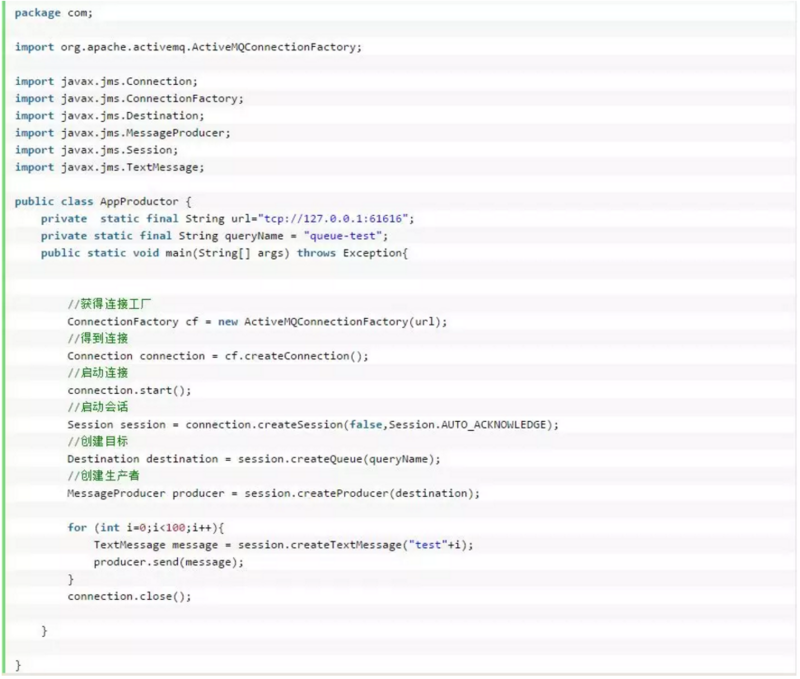The width and height of the screenshot is (800, 679).
Task: Click 'connection.start();' line
Action: pyautogui.click(x=129, y=390)
